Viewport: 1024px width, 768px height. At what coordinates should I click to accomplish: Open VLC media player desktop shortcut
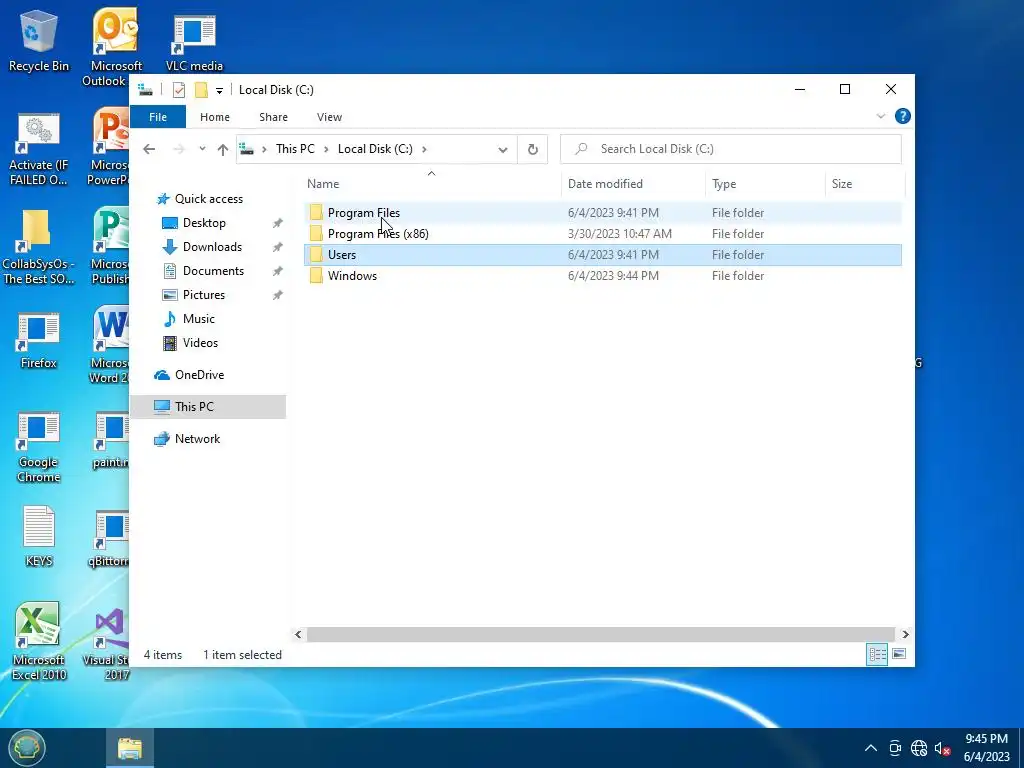coord(194,43)
